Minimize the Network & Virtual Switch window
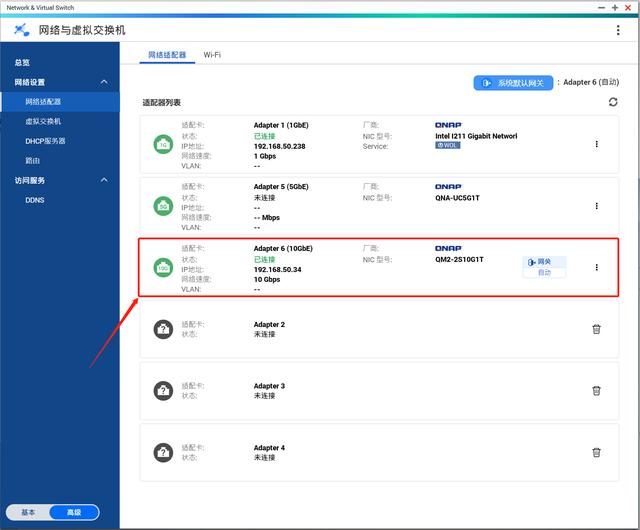640x530 pixels. [601, 7]
